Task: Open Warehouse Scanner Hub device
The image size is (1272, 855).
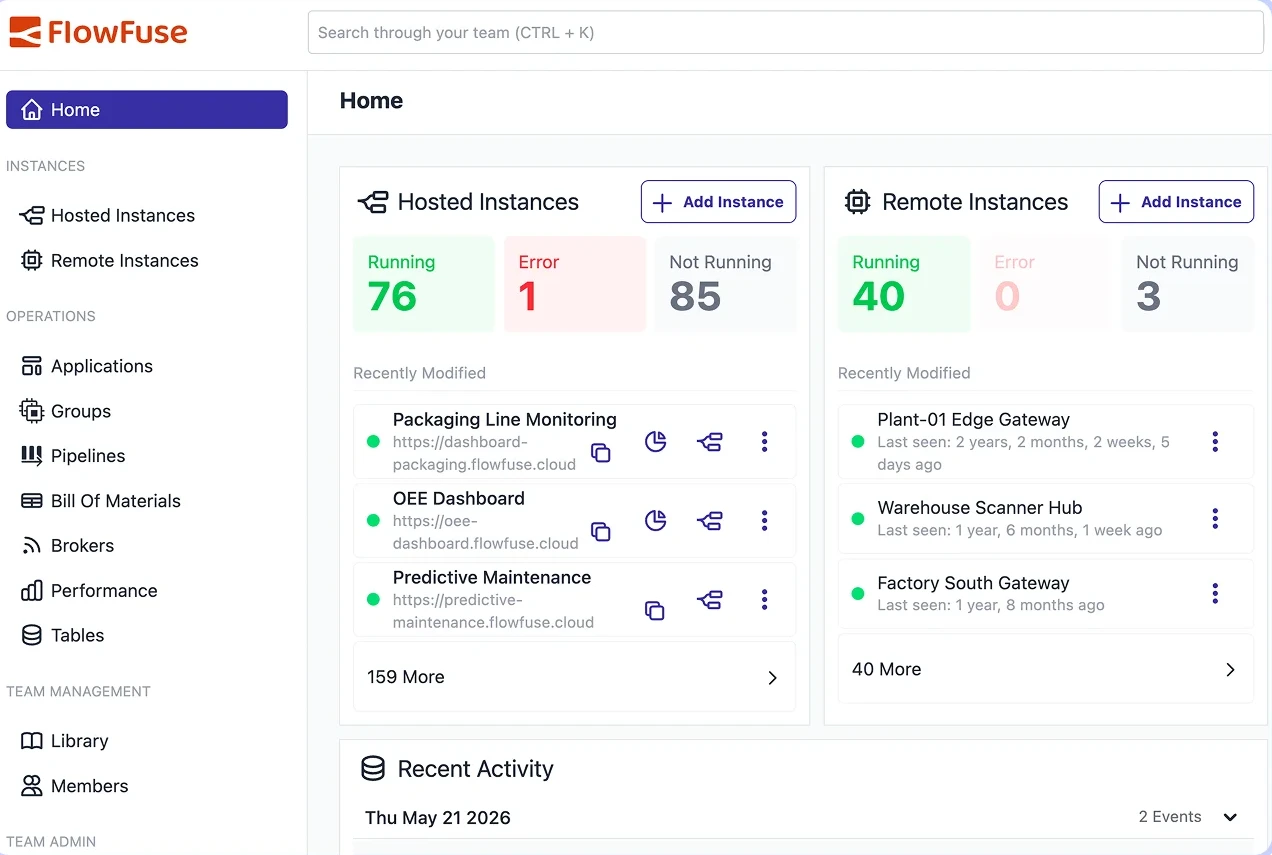Action: pos(980,508)
